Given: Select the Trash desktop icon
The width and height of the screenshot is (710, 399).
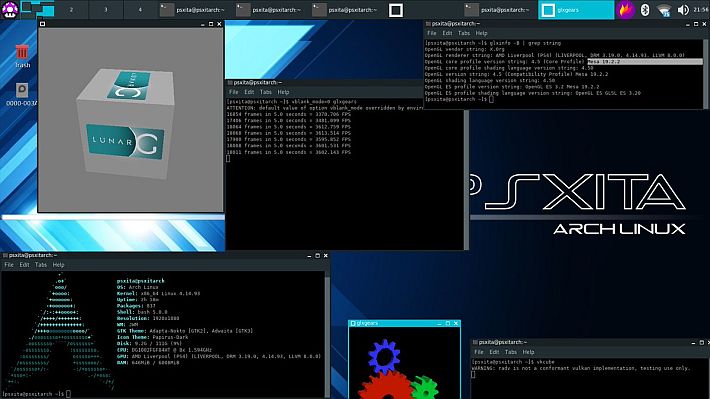Looking at the screenshot, I should click(22, 56).
